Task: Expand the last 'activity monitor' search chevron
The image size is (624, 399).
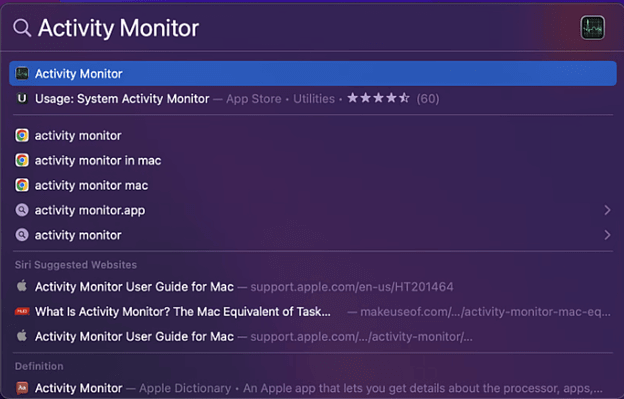Action: click(x=607, y=235)
